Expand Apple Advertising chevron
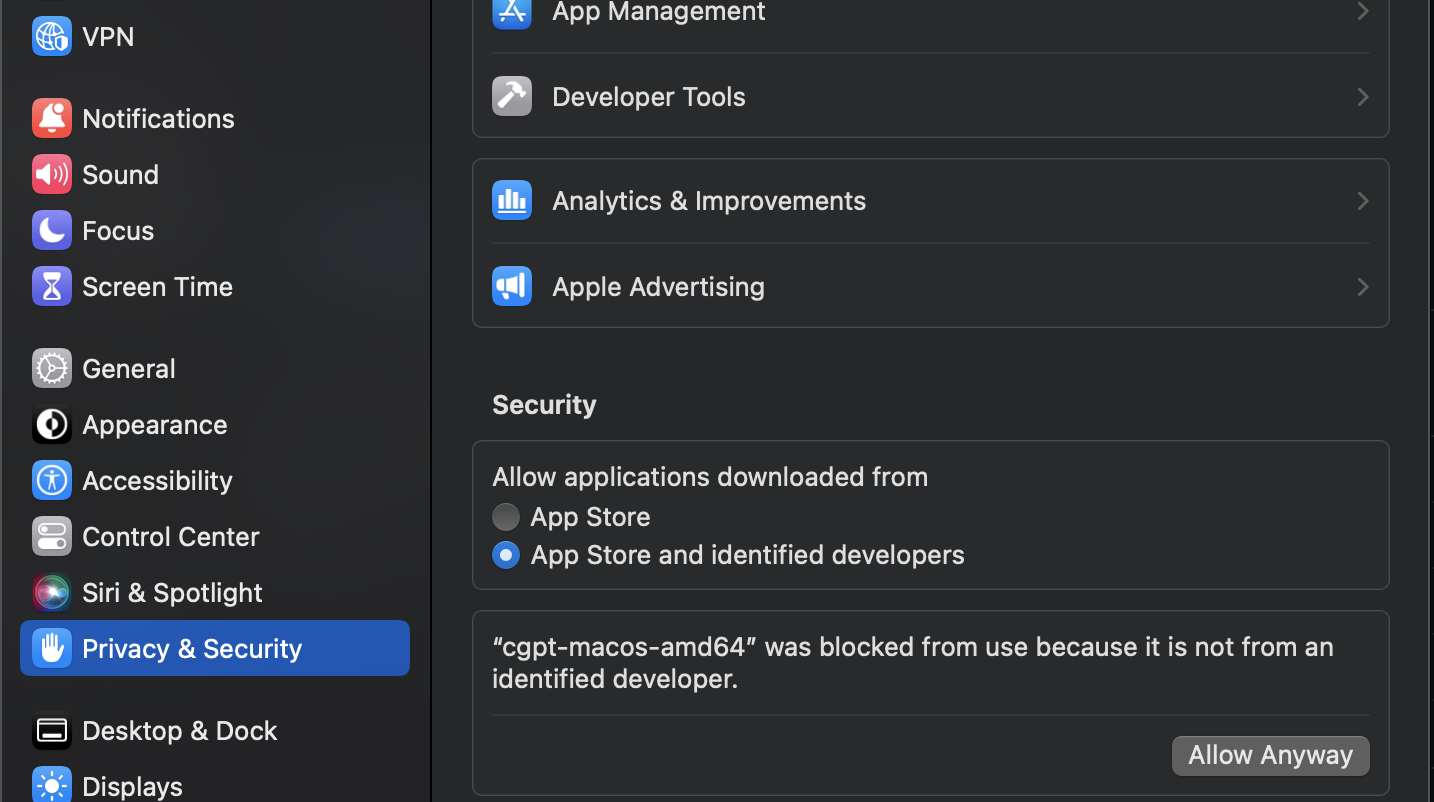This screenshot has height=802, width=1434. 1363,287
